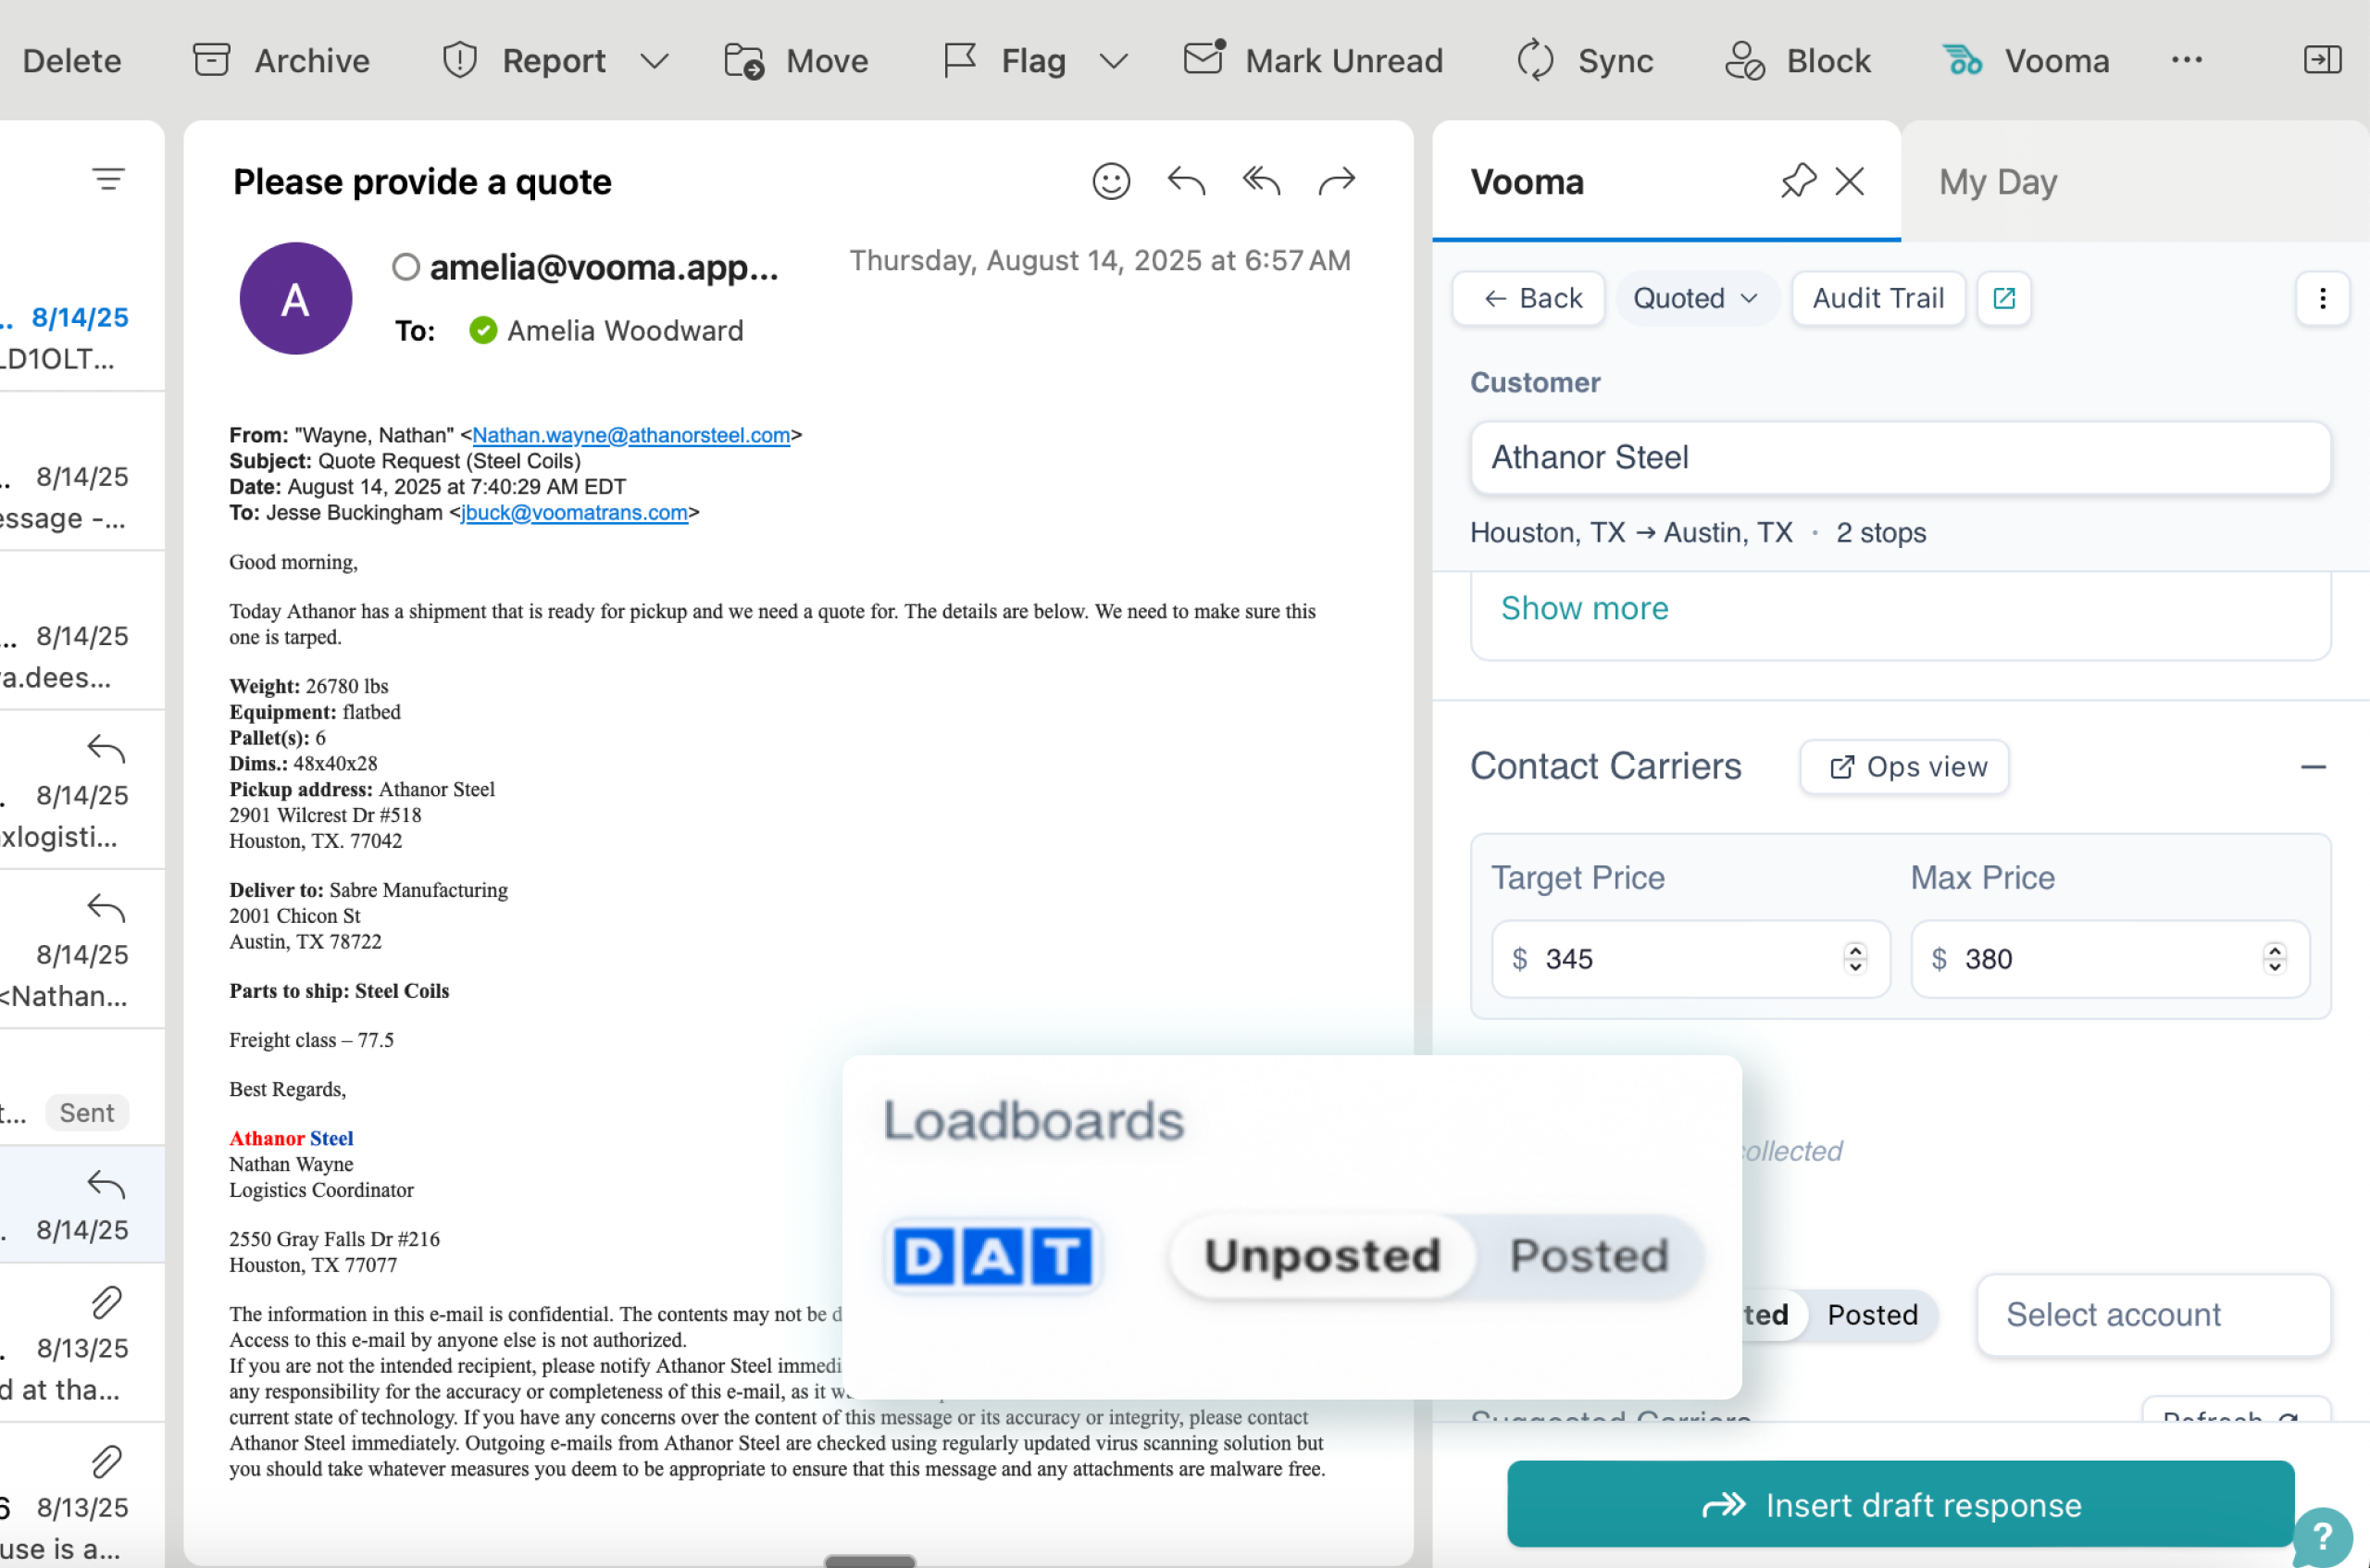
Task: Add an emoji reaction to email
Action: [x=1111, y=181]
